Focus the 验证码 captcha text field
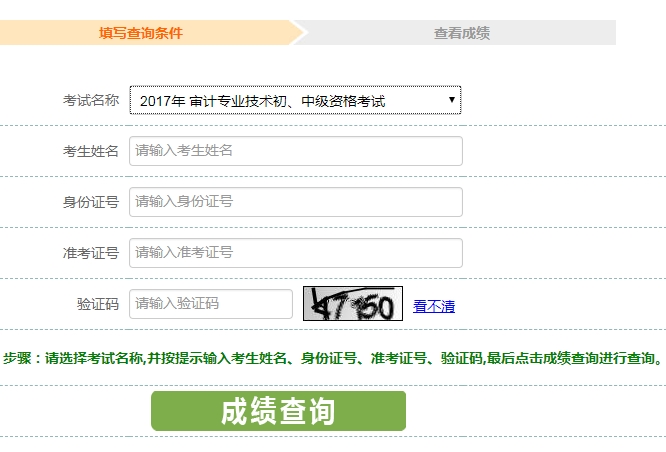This screenshot has width=666, height=452. pos(210,304)
